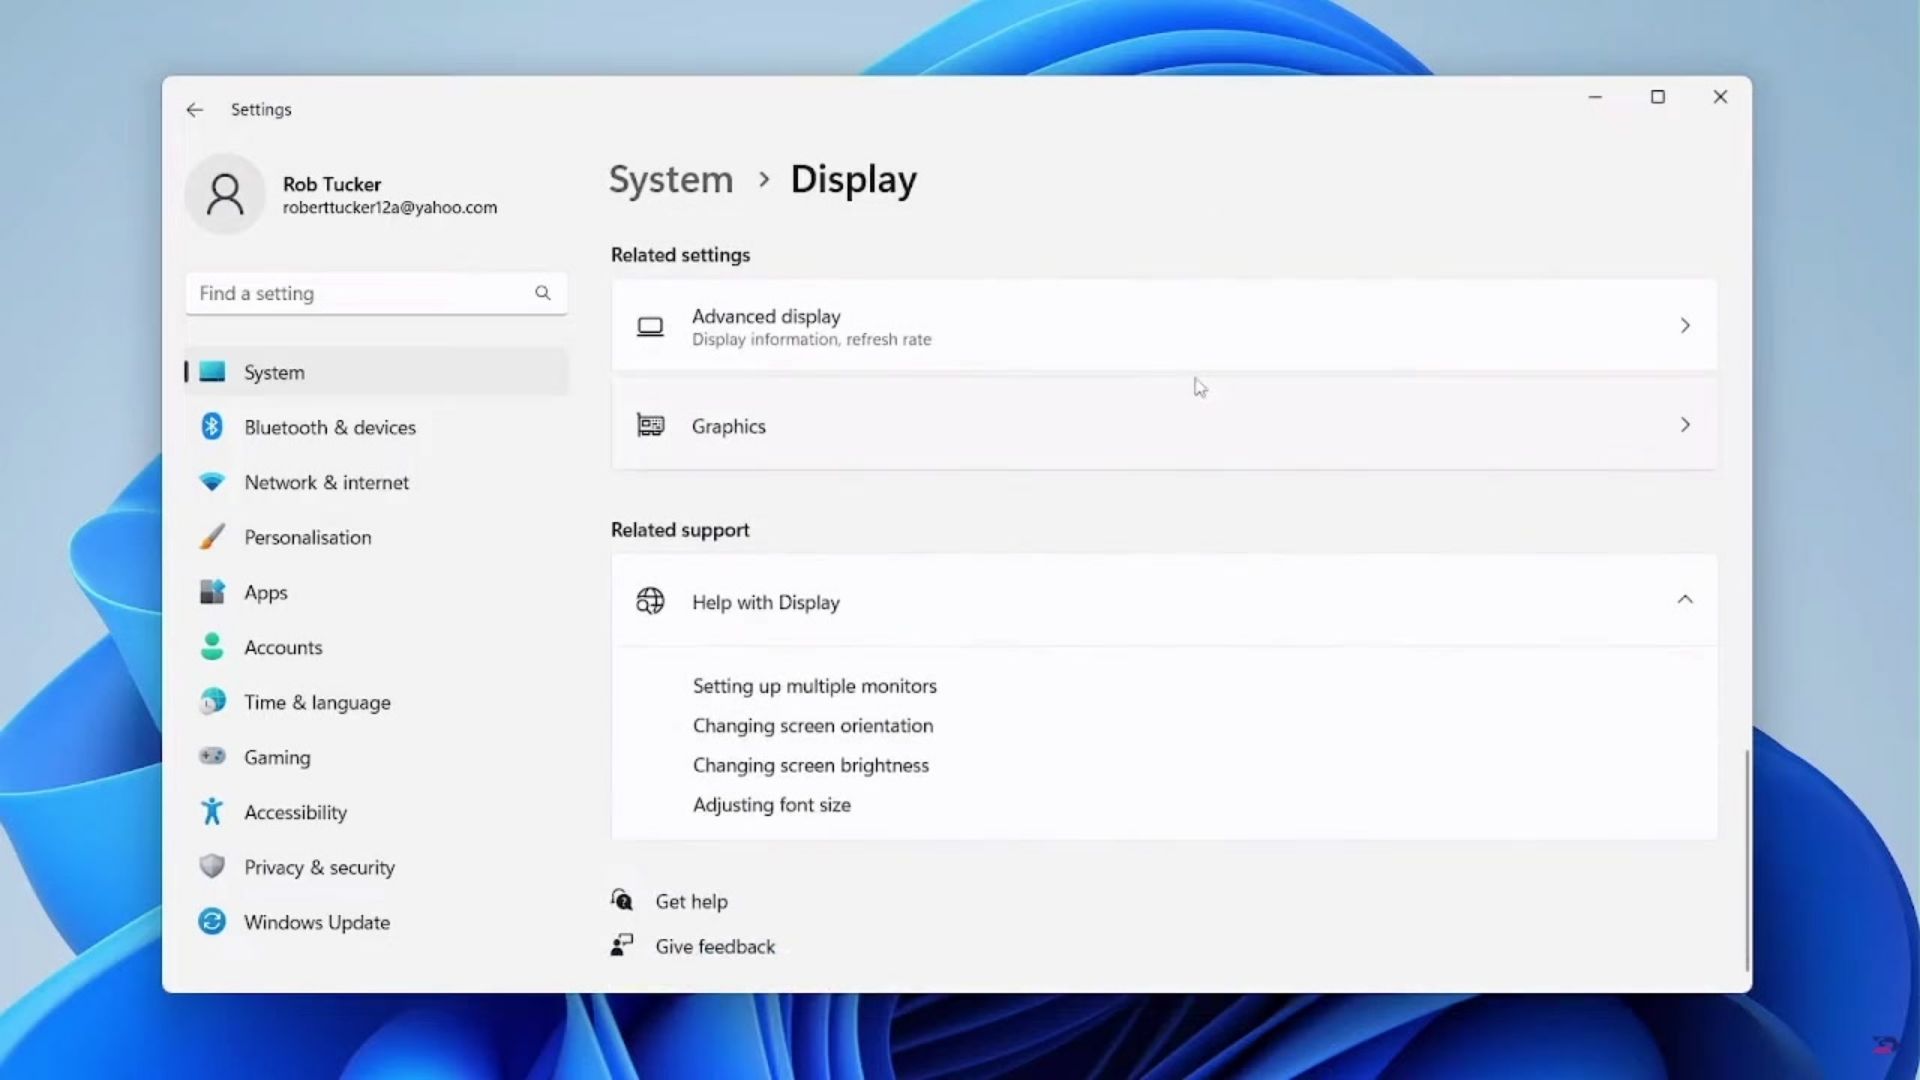Open Windows Update settings
The width and height of the screenshot is (1920, 1080).
click(x=377, y=922)
